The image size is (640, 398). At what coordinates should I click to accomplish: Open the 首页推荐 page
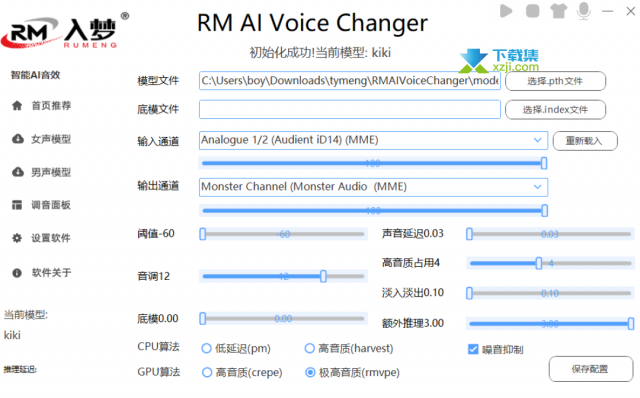click(51, 106)
